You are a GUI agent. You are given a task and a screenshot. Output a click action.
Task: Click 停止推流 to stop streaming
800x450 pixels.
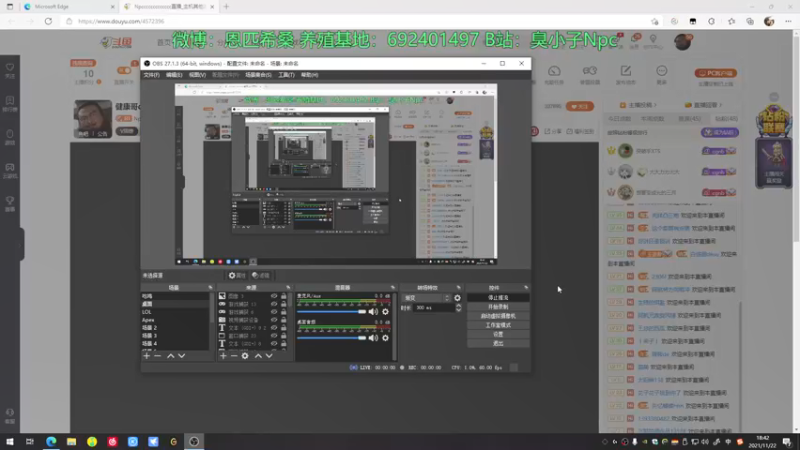pos(498,297)
